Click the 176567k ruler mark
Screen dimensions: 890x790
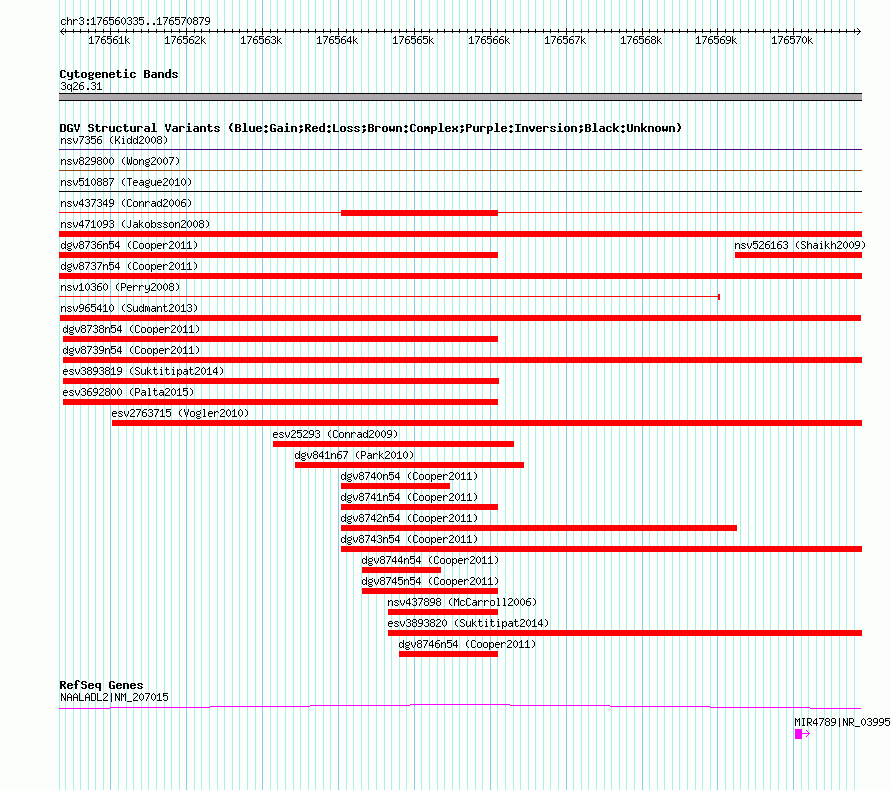click(565, 40)
